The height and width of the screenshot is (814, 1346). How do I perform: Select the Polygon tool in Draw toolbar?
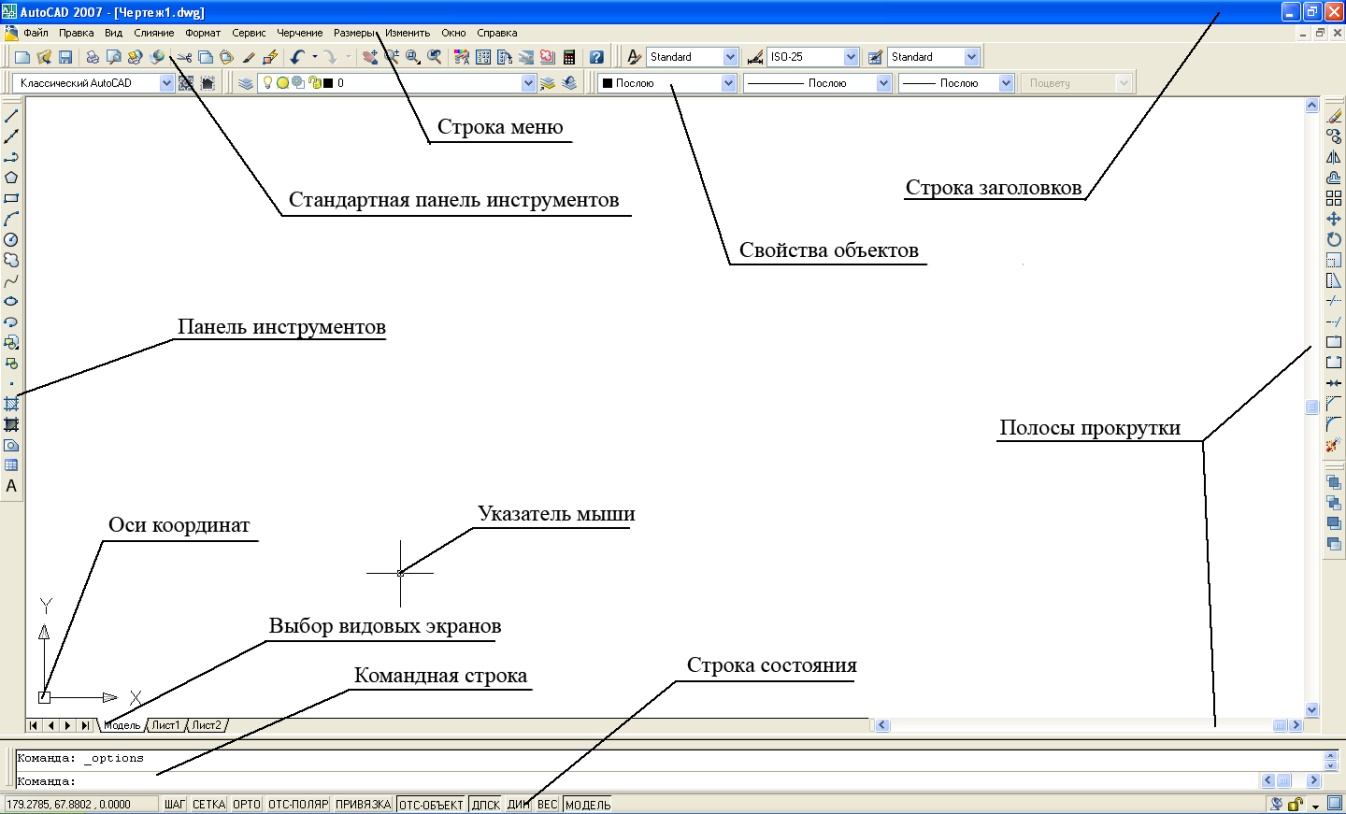click(x=12, y=177)
